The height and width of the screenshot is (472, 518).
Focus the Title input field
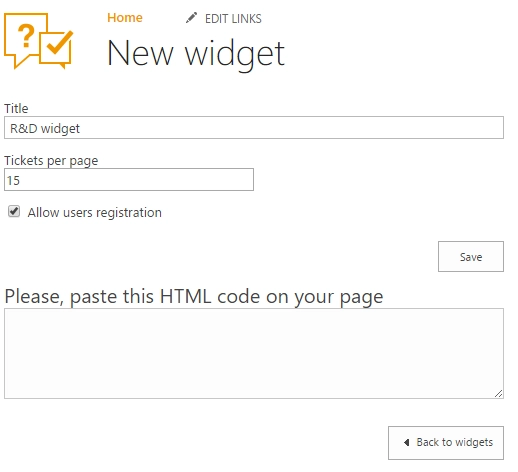[254, 127]
